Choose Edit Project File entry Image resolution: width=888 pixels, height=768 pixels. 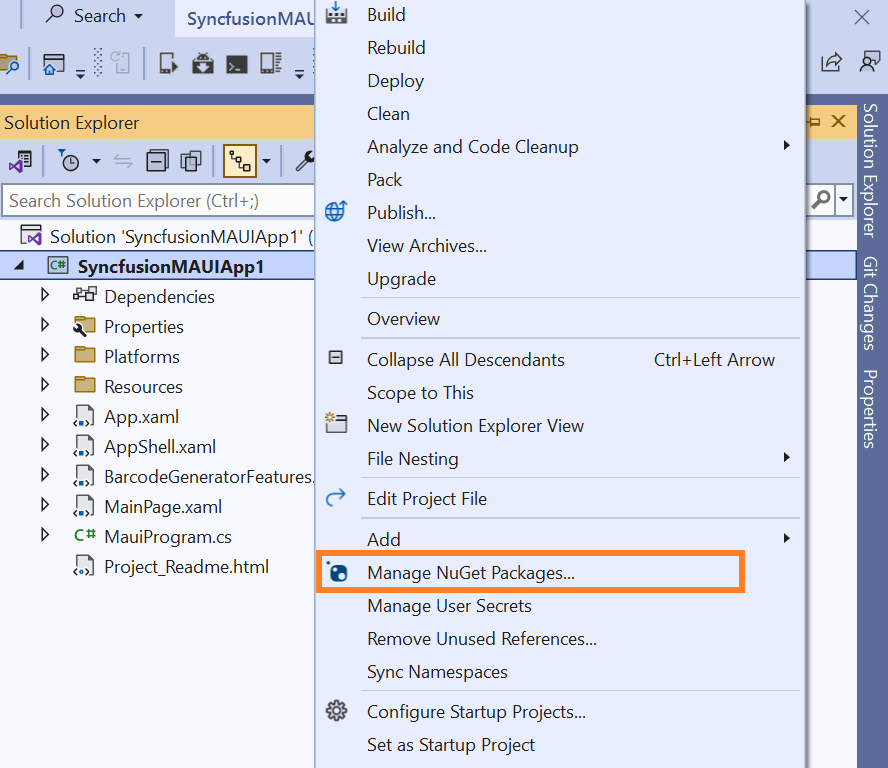point(560,498)
